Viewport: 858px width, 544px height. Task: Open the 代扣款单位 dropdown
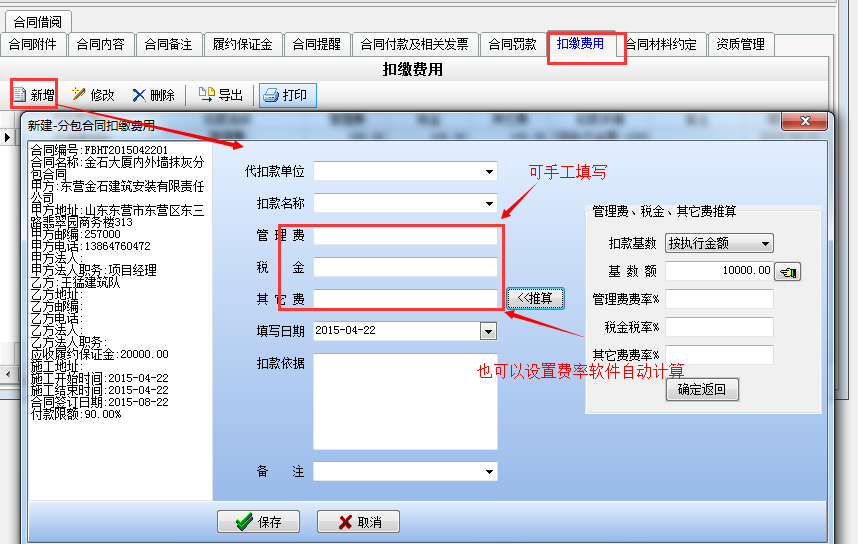[488, 171]
